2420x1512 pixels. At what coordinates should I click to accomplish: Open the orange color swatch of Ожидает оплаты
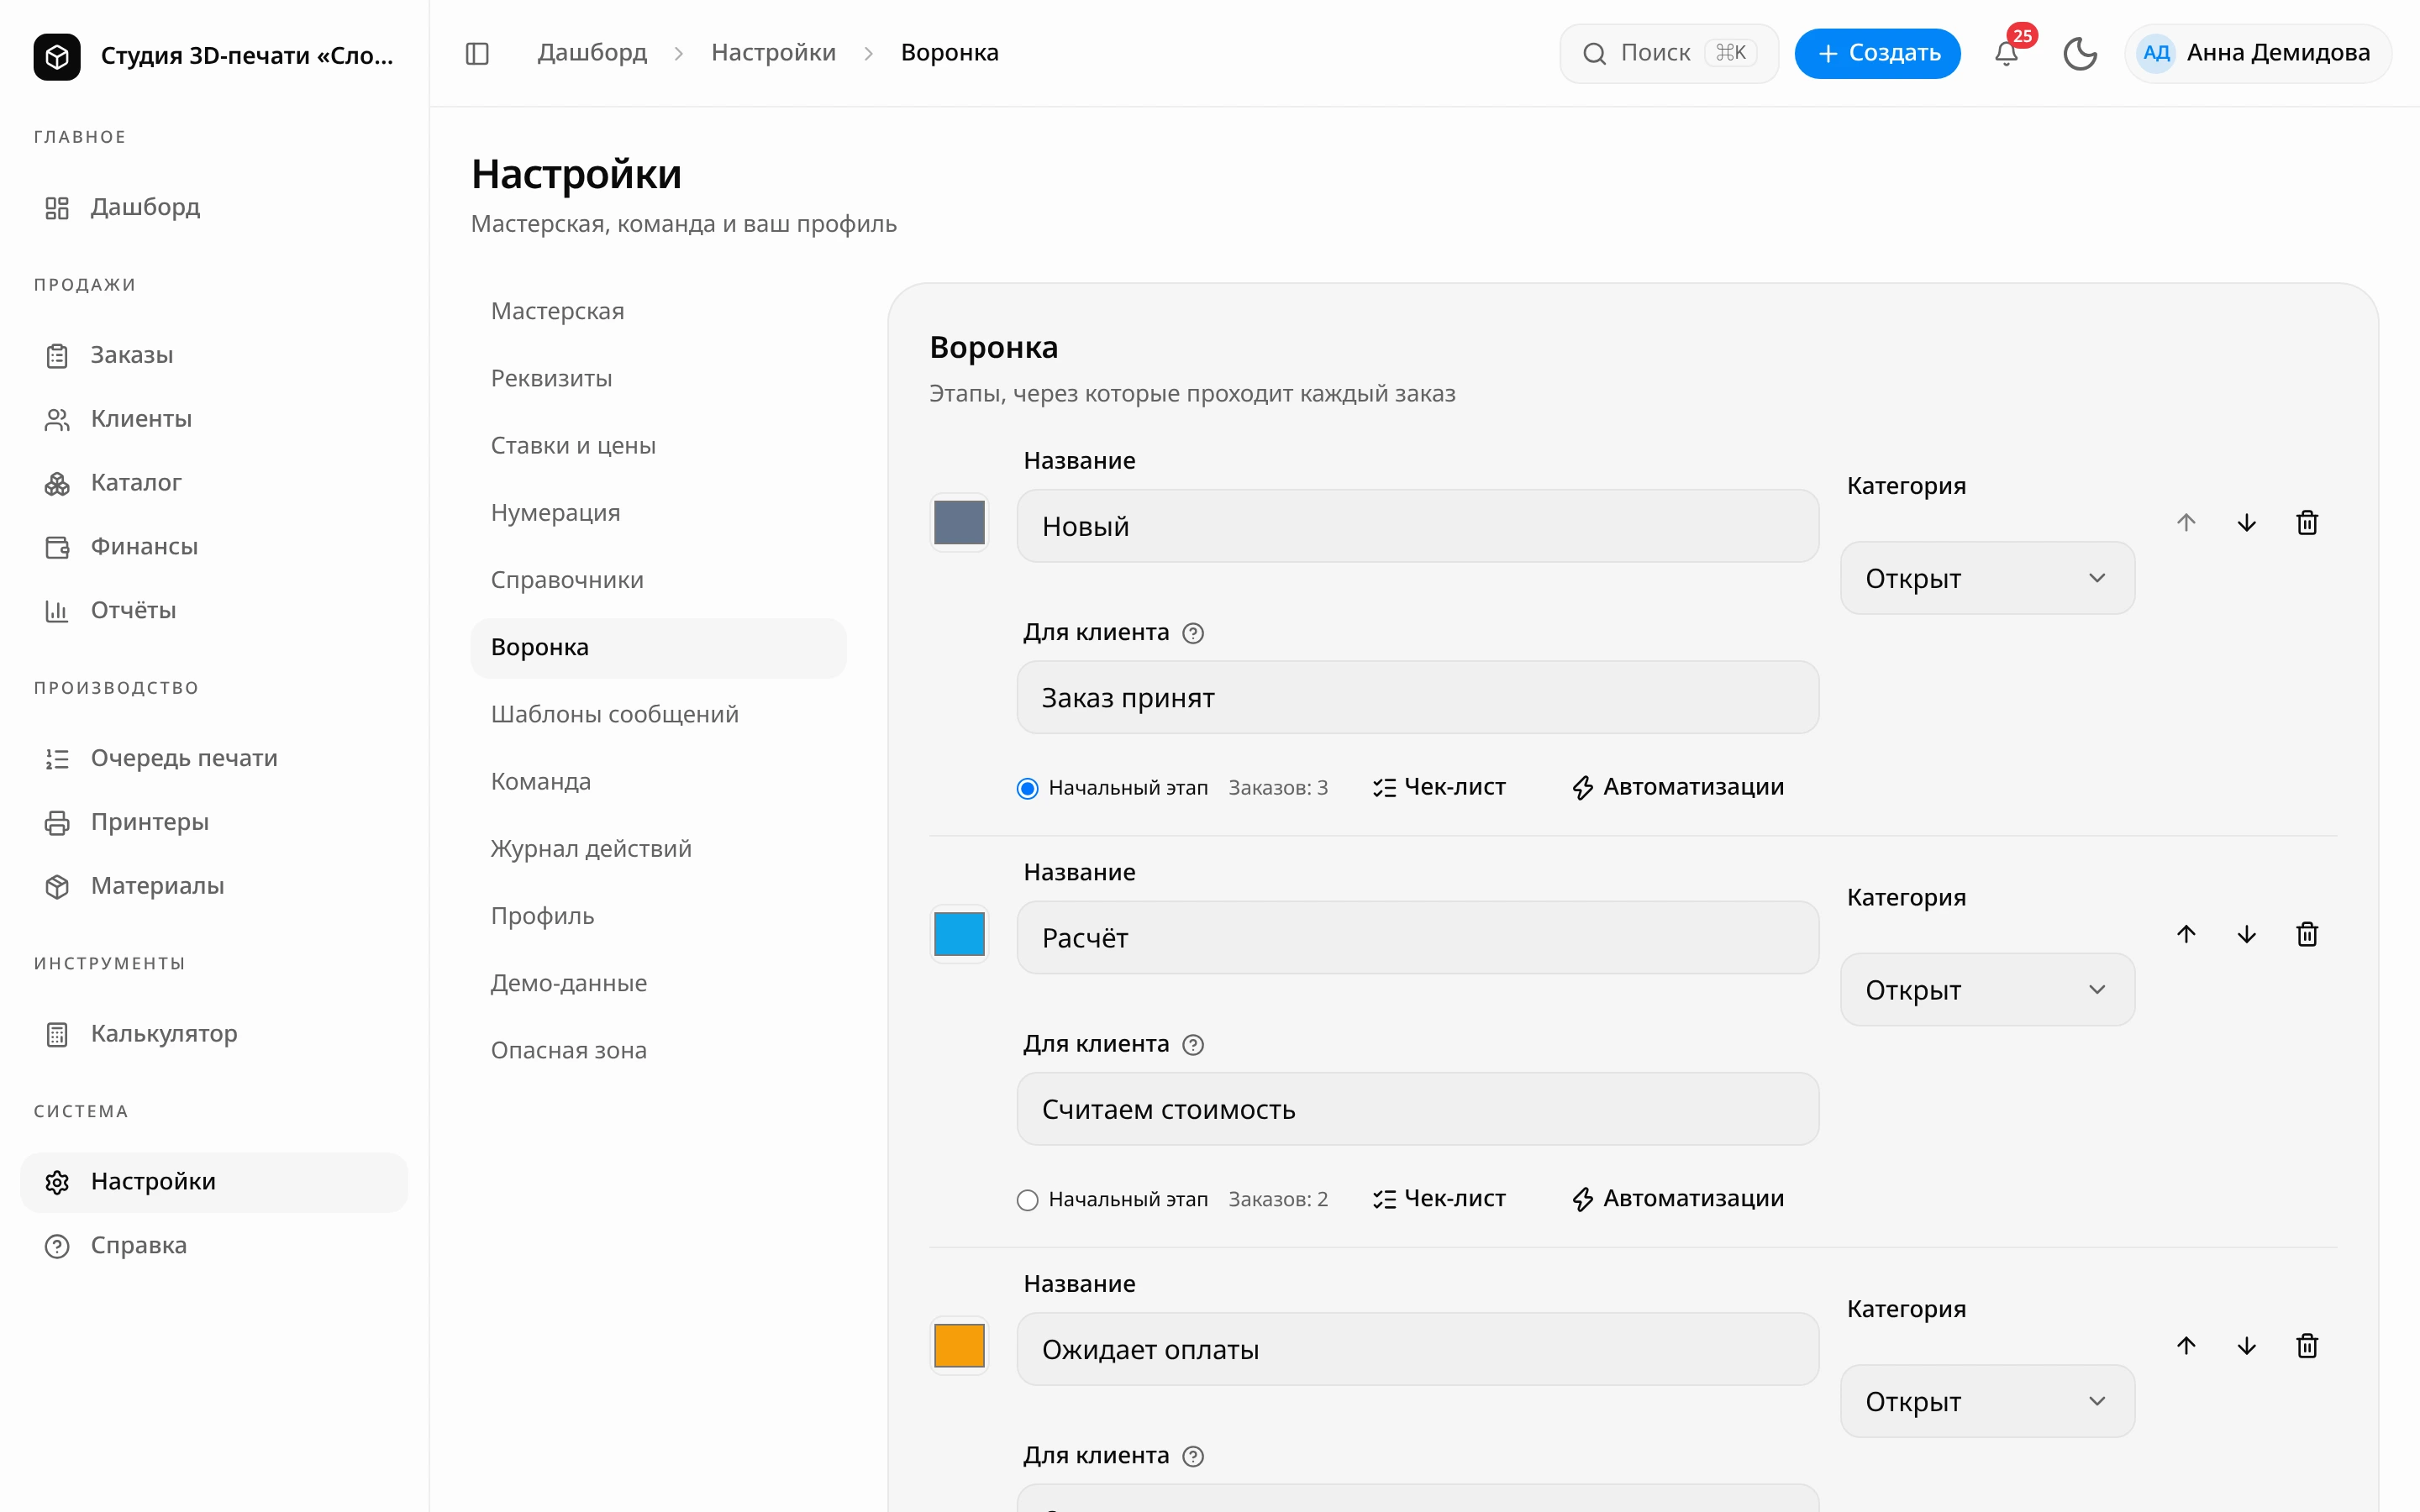[x=959, y=1346]
